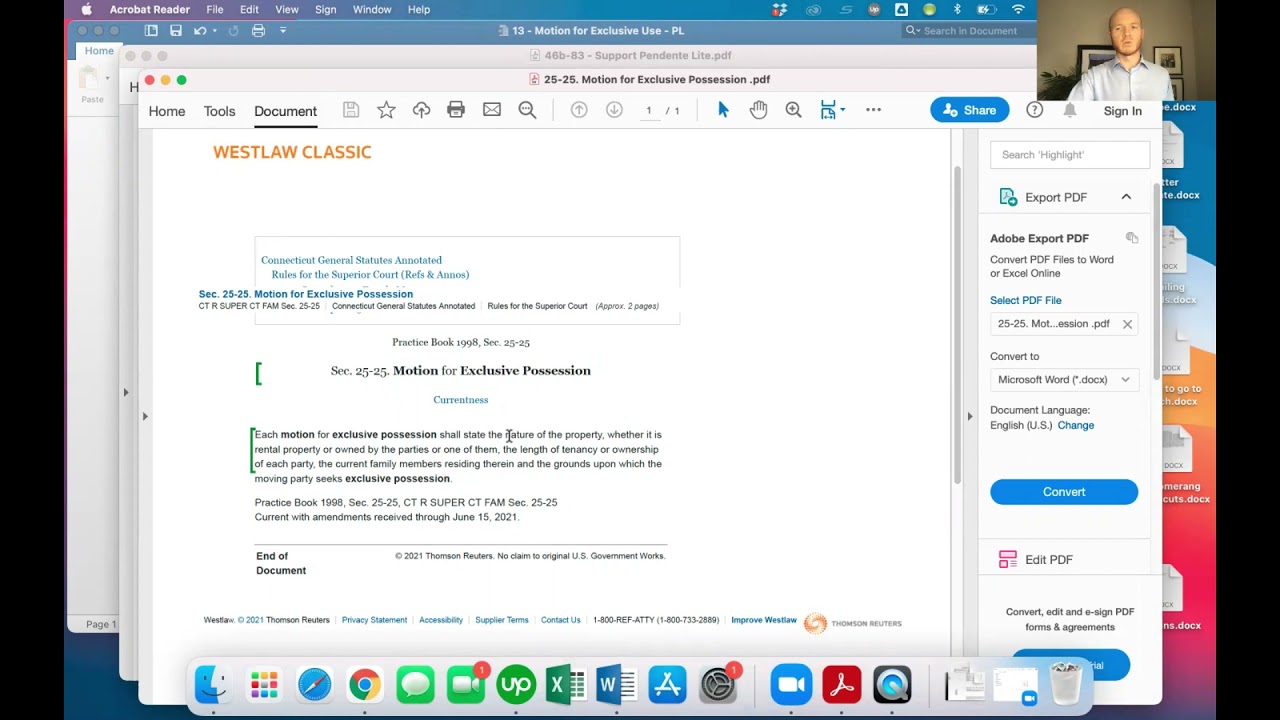Show more tools via the ellipsis button
The height and width of the screenshot is (720, 1280).
(x=873, y=110)
